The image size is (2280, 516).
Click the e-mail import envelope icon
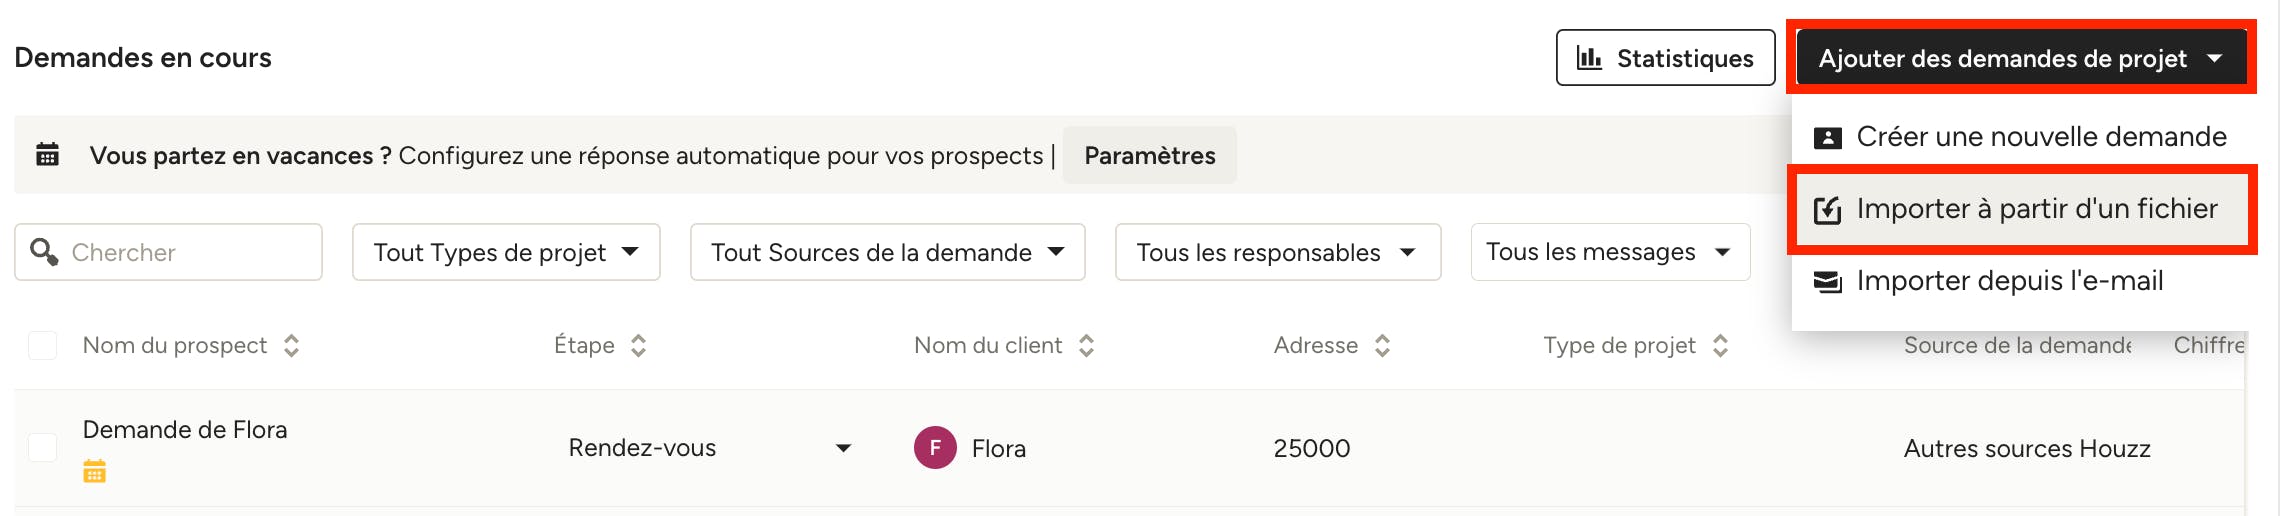pos(1827,282)
